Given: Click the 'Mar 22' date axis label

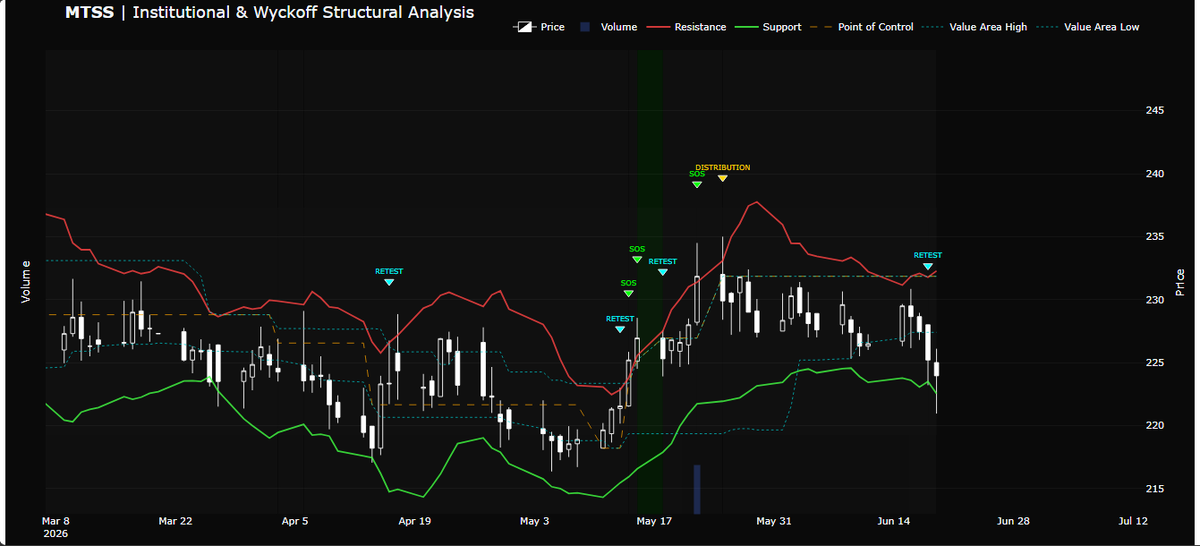Looking at the screenshot, I should point(175,521).
